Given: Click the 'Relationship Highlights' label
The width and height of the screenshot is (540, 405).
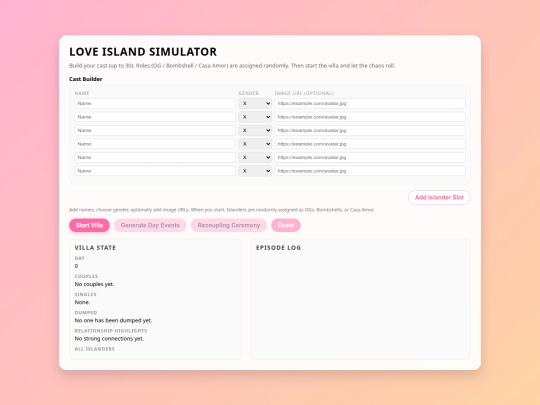Looking at the screenshot, I should (111, 331).
